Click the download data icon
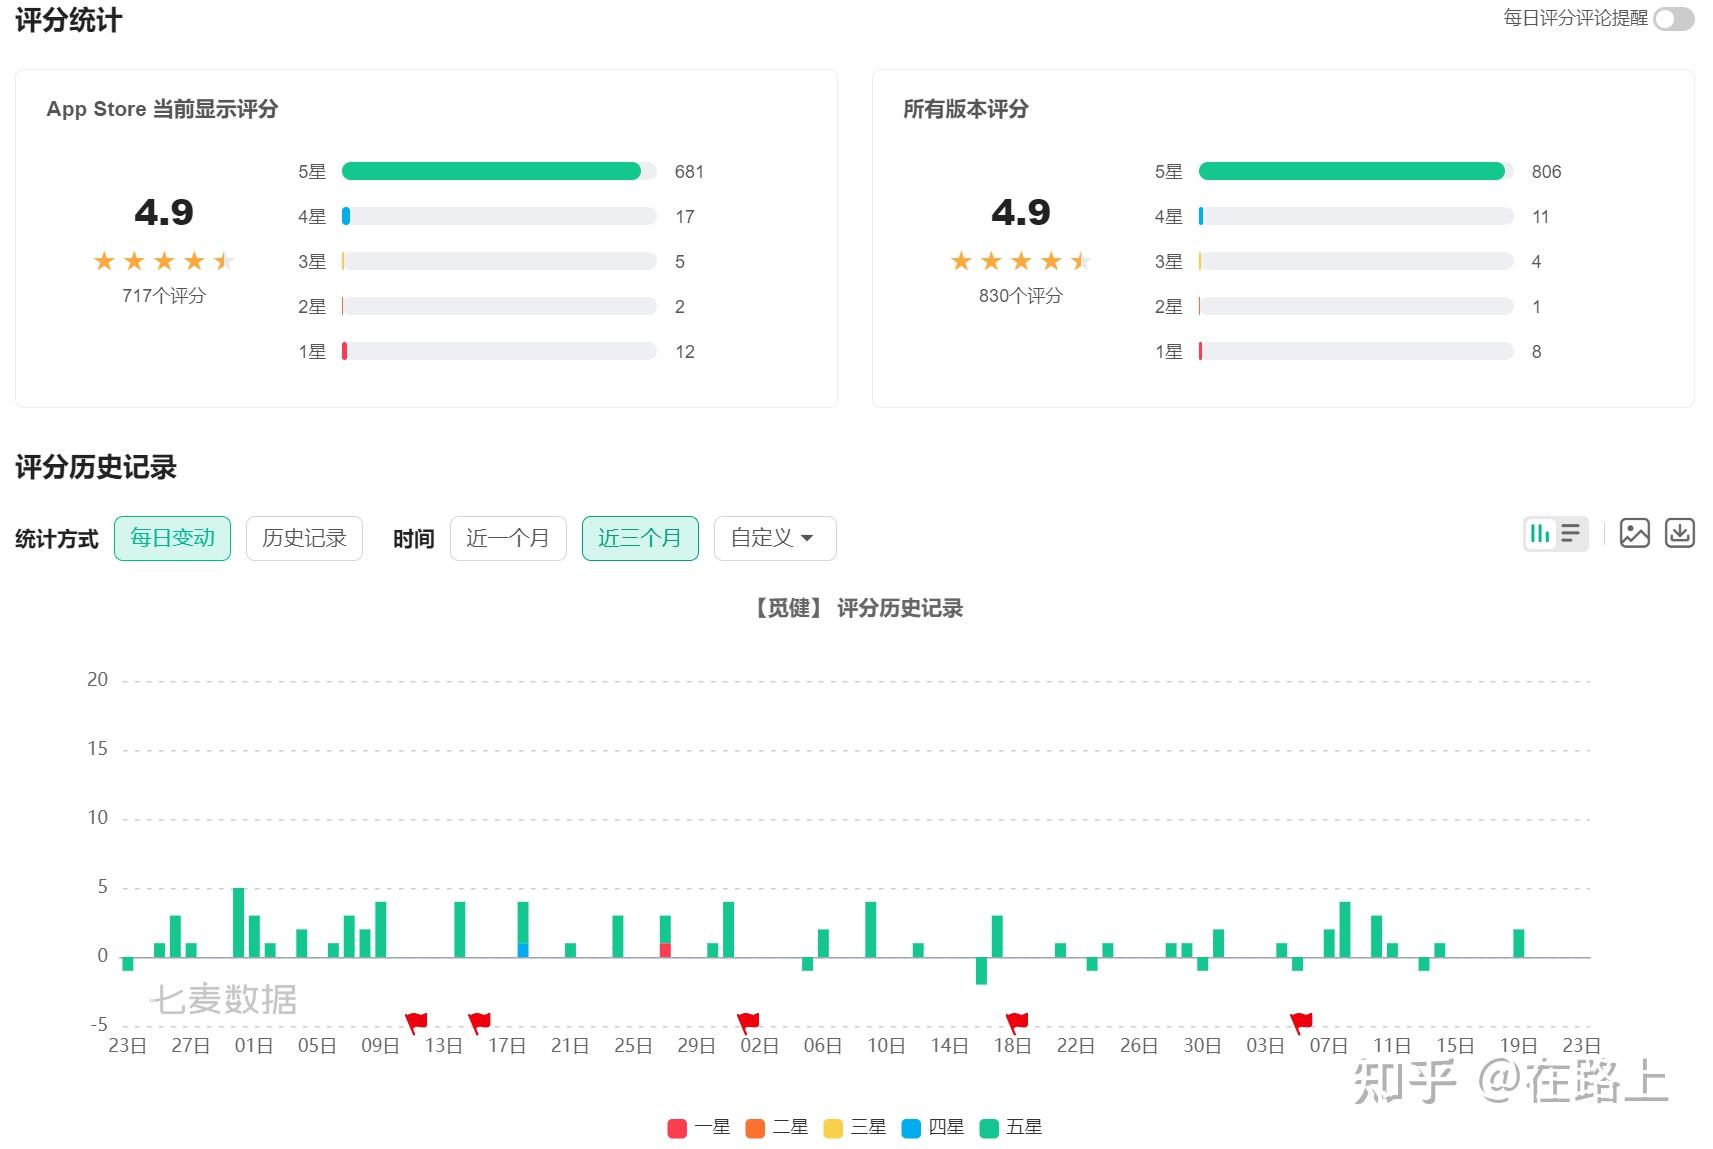1713x1149 pixels. point(1680,533)
